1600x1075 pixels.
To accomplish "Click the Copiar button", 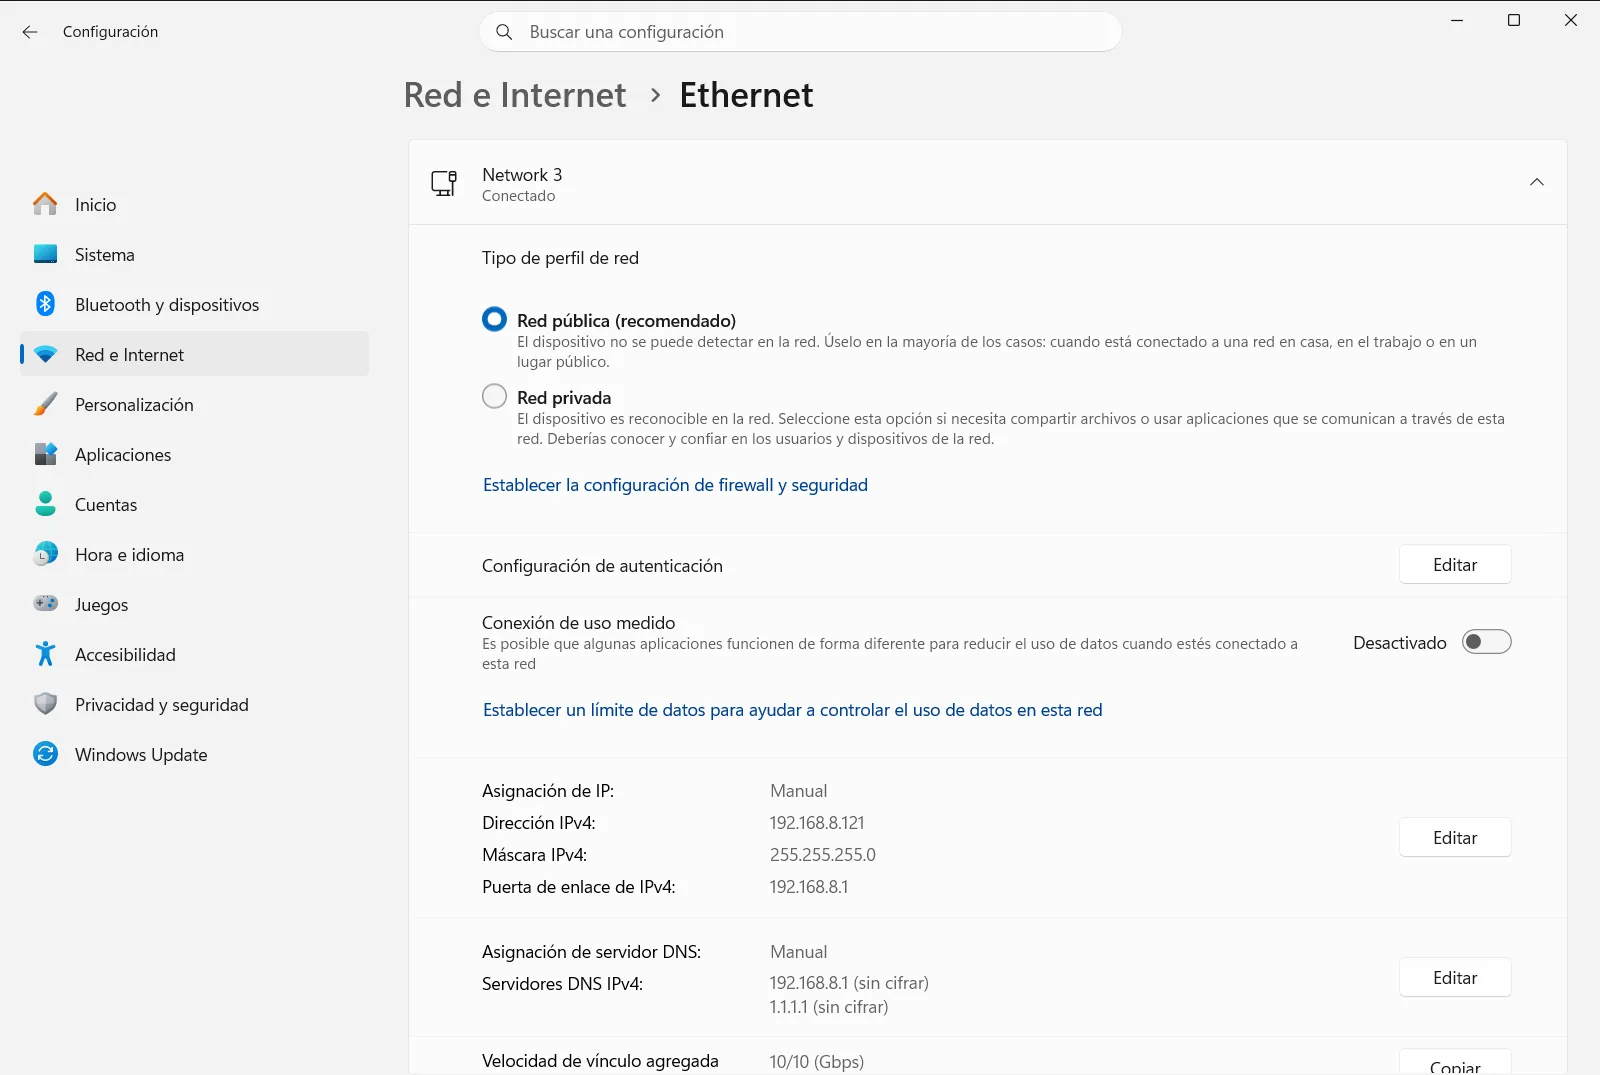I will (x=1455, y=1062).
